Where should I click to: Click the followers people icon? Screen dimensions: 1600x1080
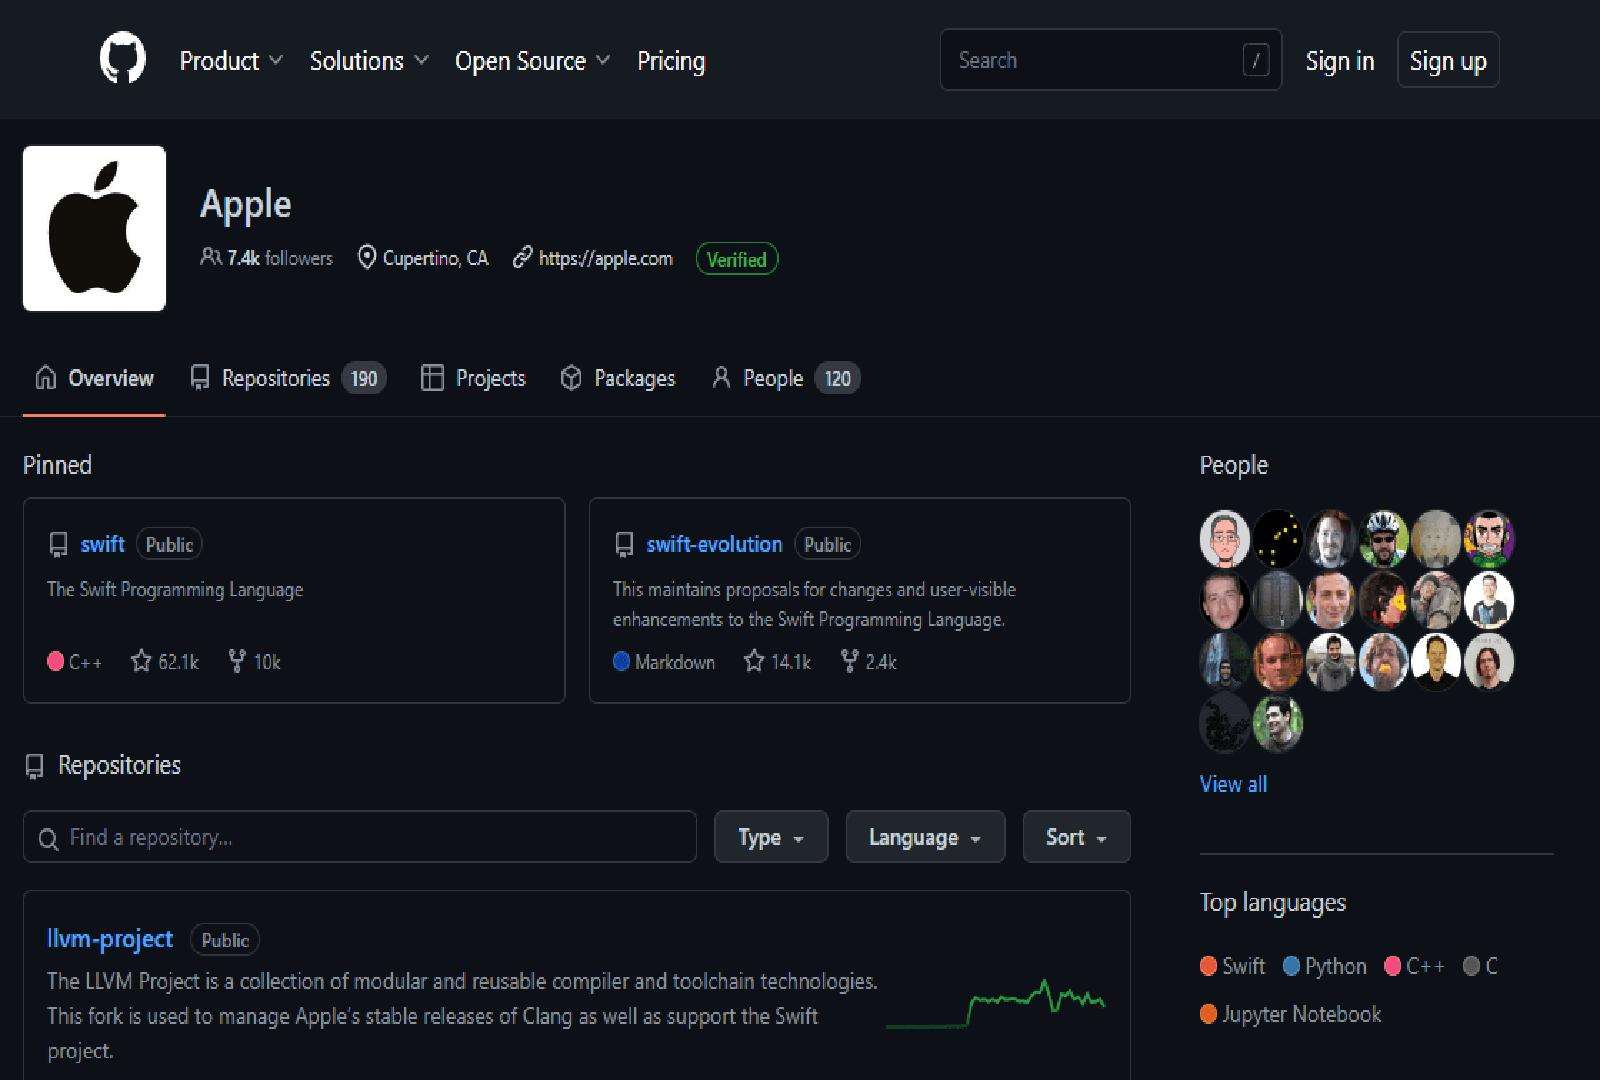[x=210, y=257]
